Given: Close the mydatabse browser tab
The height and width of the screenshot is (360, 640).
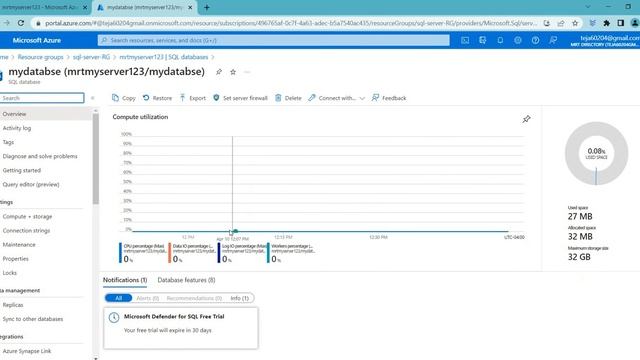Looking at the screenshot, I should [190, 7].
